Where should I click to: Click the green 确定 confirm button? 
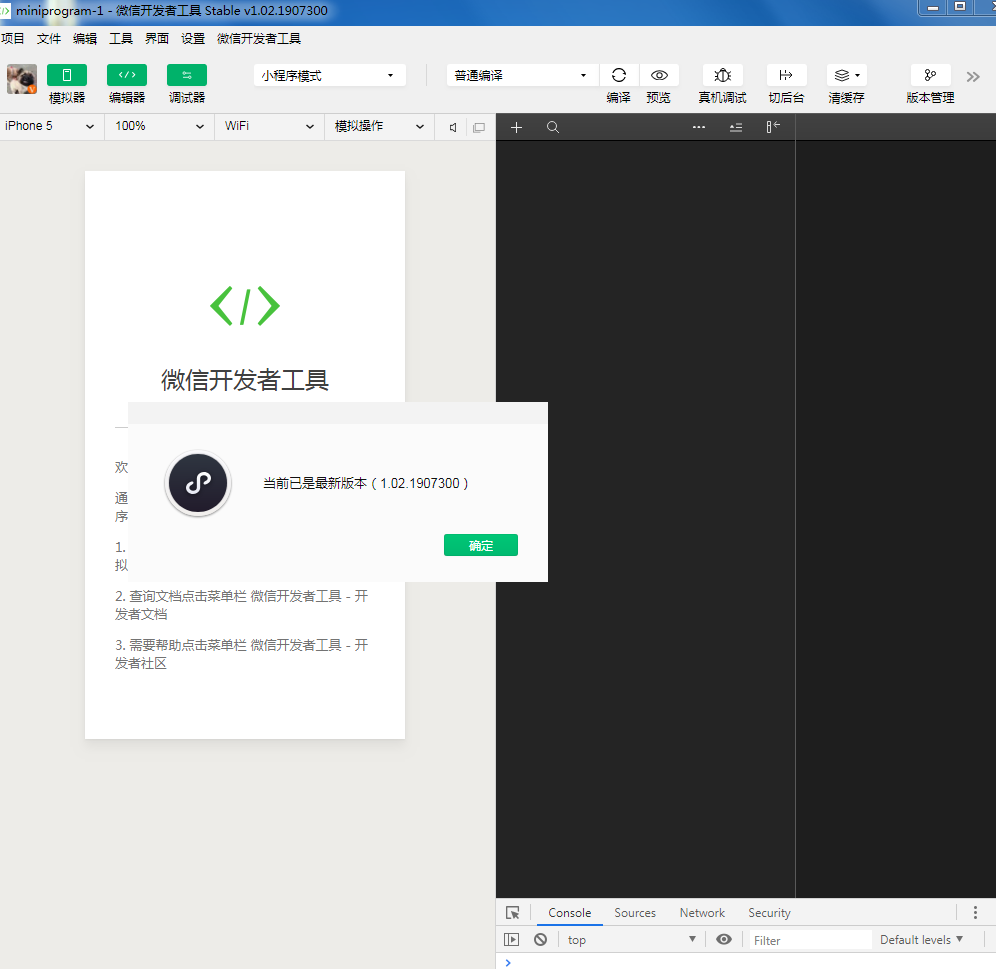click(x=481, y=545)
